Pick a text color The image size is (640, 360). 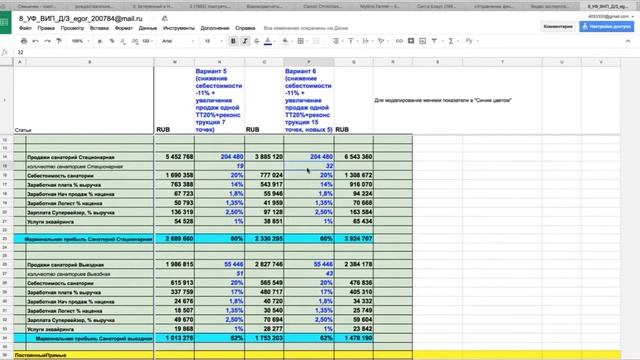click(x=268, y=41)
